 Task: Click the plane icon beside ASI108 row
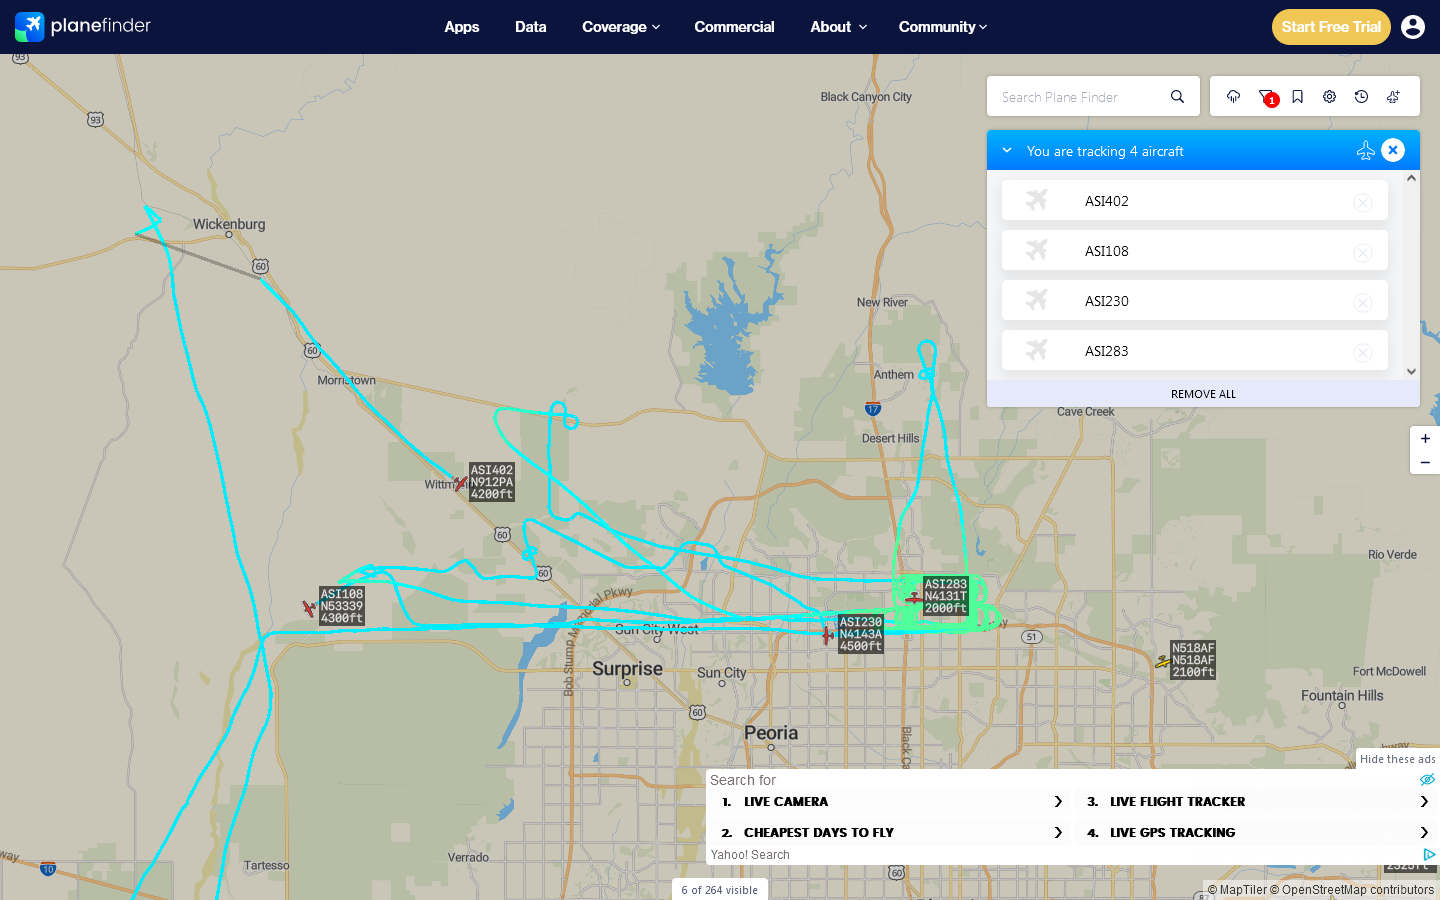coord(1037,250)
